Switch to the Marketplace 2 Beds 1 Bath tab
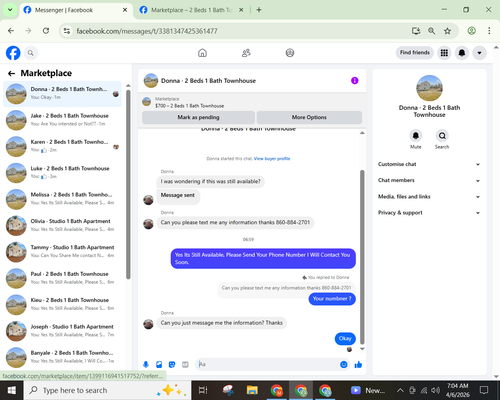 192,10
